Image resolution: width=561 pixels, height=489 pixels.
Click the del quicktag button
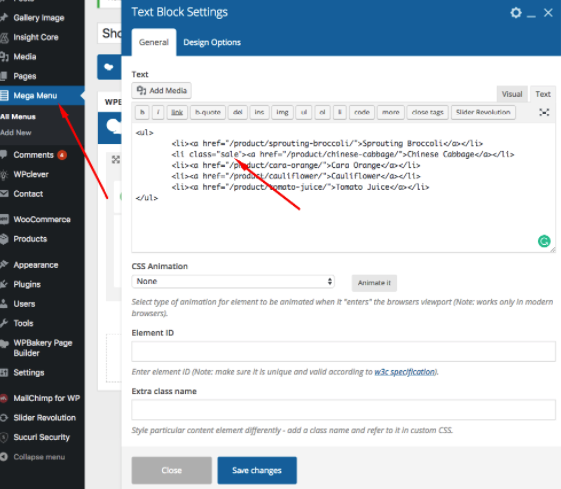238,112
